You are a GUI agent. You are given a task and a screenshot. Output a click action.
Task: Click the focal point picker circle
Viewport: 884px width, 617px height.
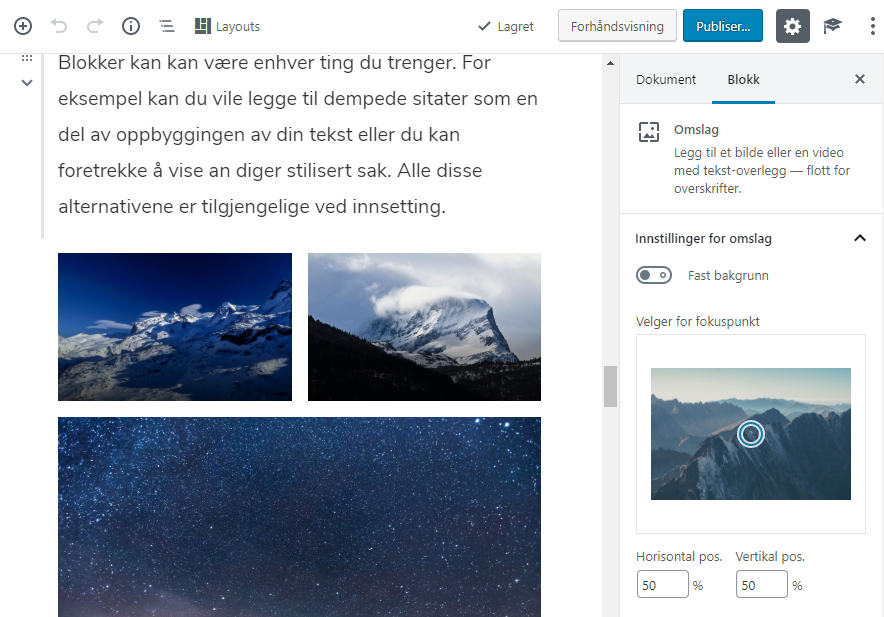point(751,434)
